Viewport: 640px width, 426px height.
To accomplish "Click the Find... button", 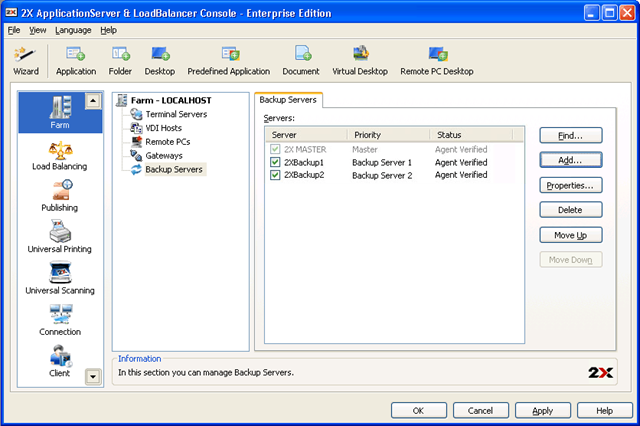I will click(x=571, y=136).
